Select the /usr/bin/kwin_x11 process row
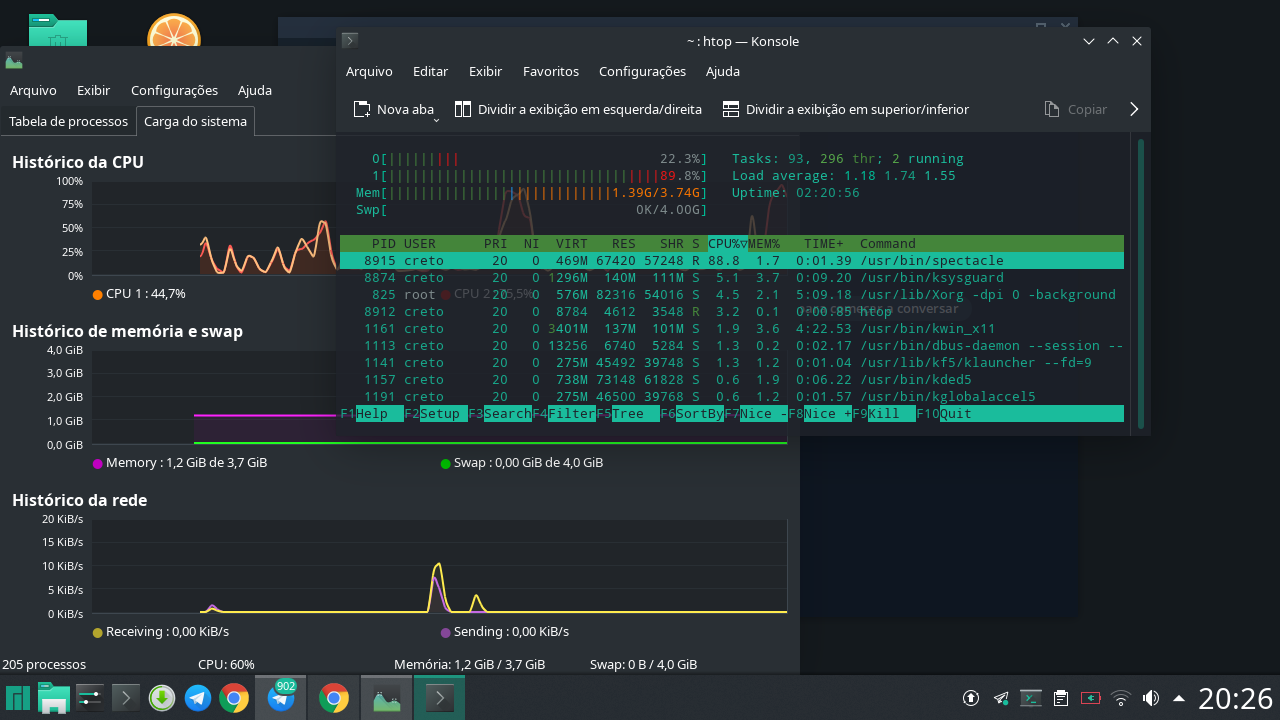Screen dimensions: 1280x720 point(732,329)
